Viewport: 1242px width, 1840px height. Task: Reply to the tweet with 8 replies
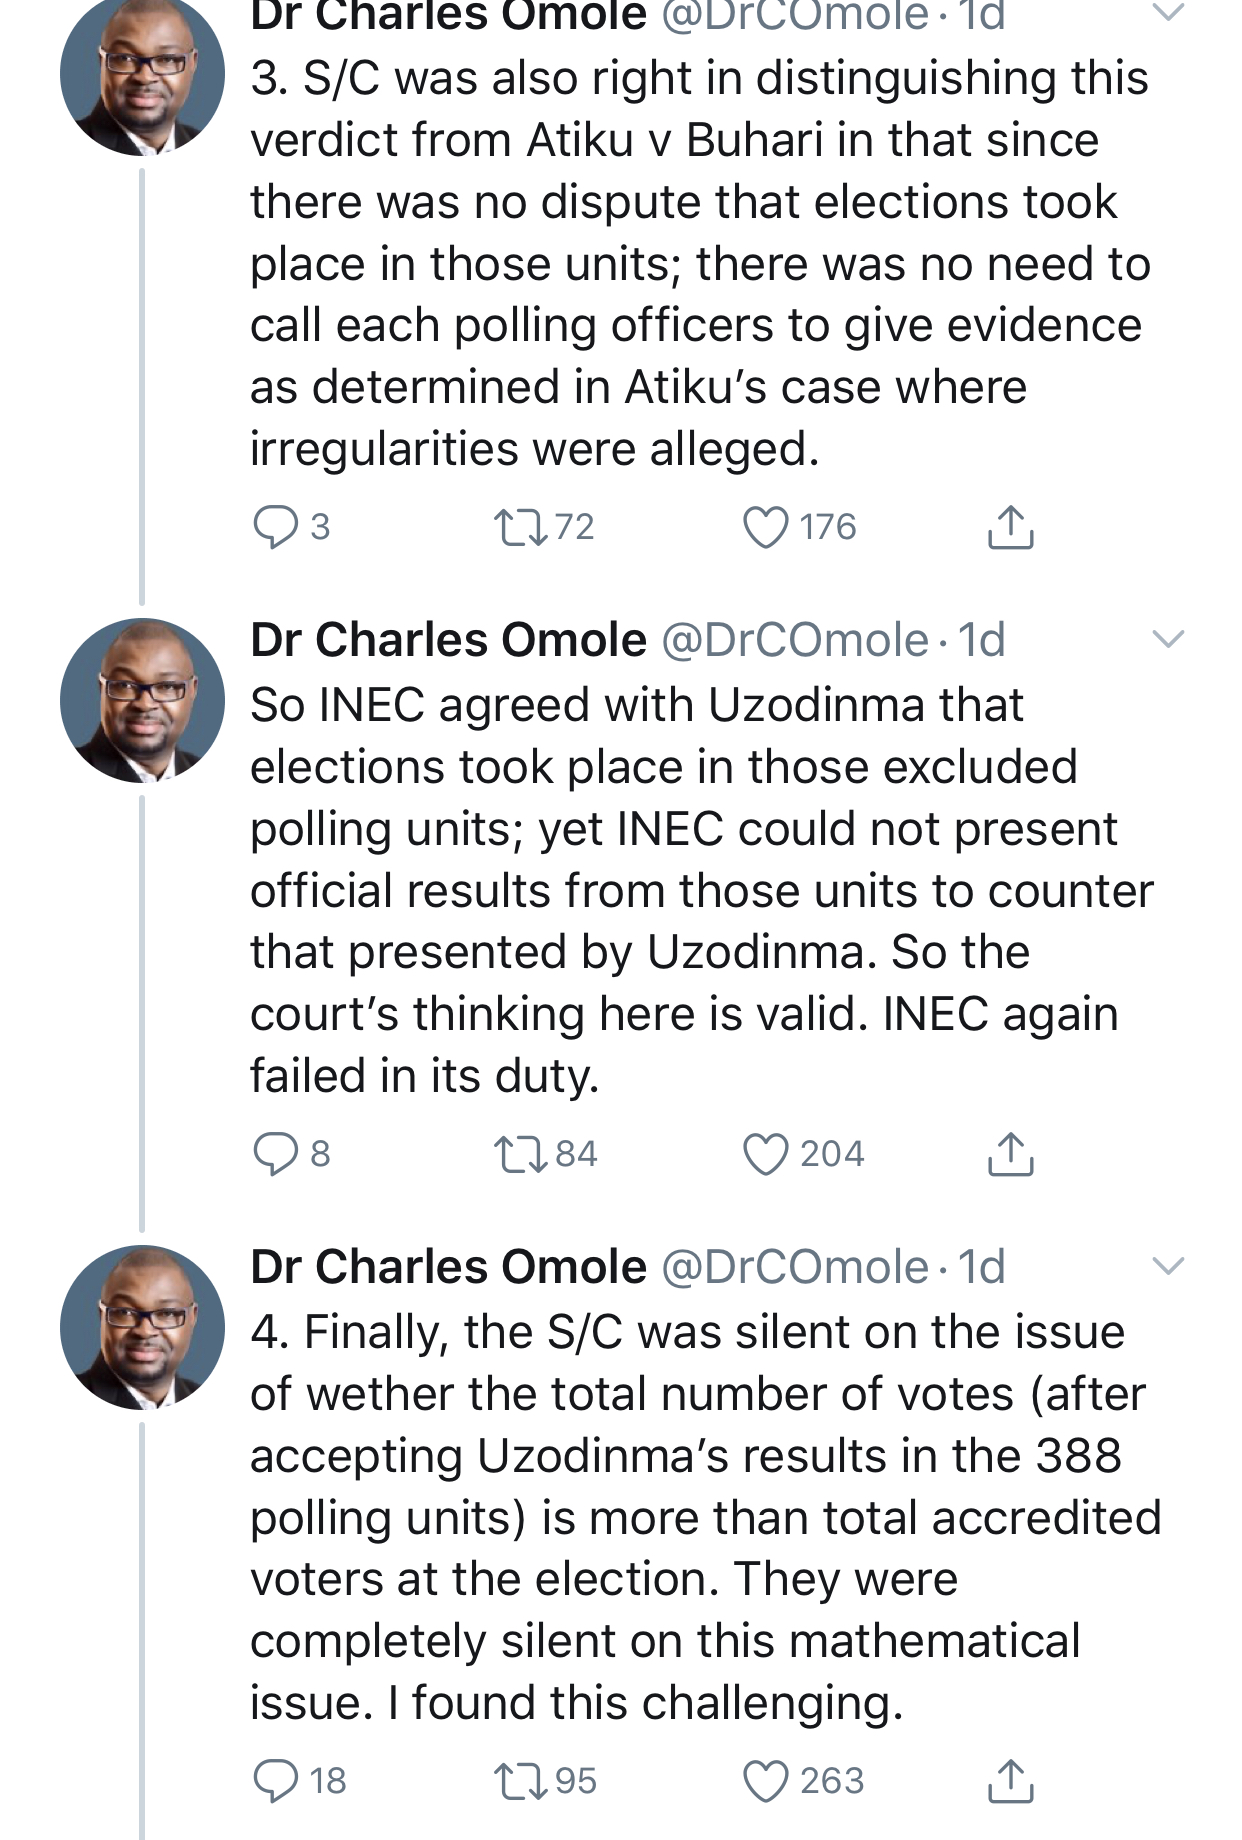[x=275, y=1154]
